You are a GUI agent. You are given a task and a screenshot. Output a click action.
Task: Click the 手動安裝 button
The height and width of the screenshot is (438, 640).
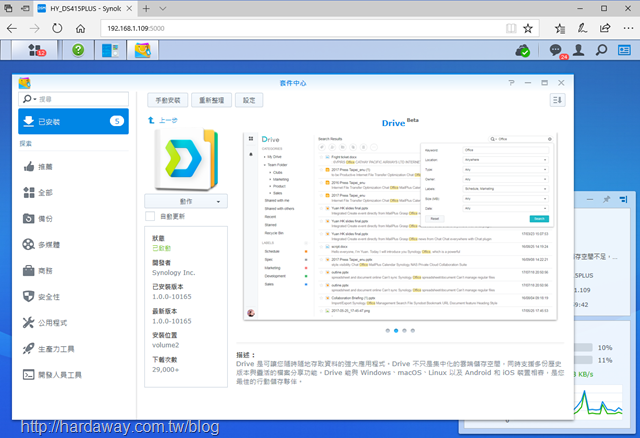pos(168,100)
